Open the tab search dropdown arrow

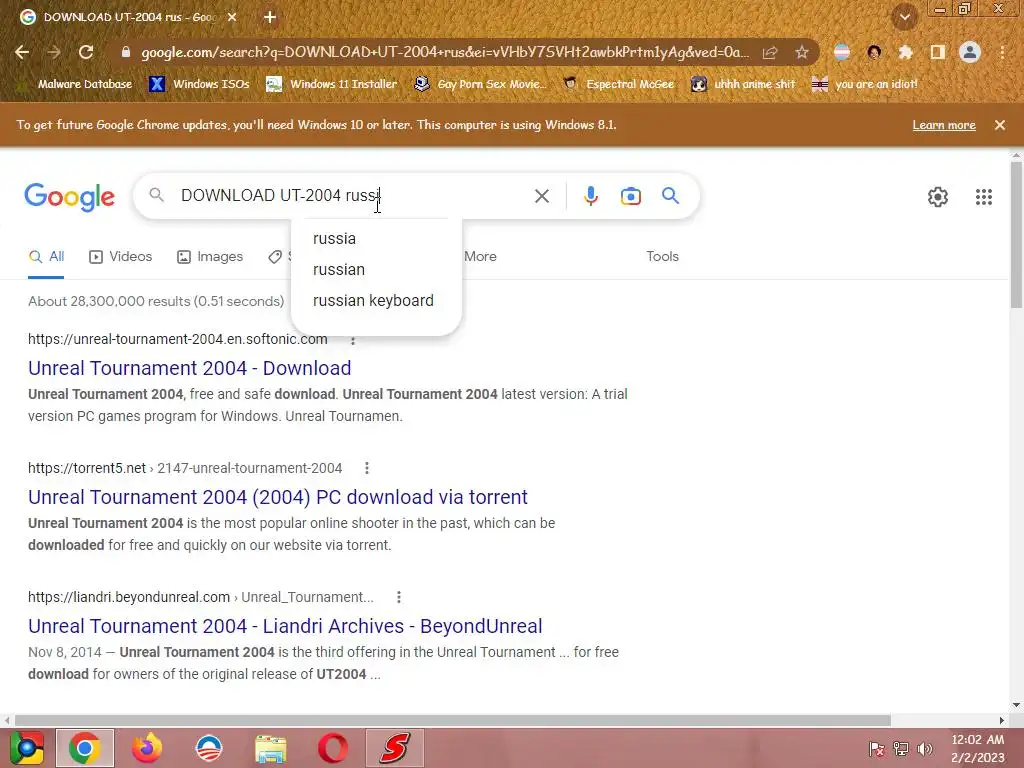click(x=904, y=18)
